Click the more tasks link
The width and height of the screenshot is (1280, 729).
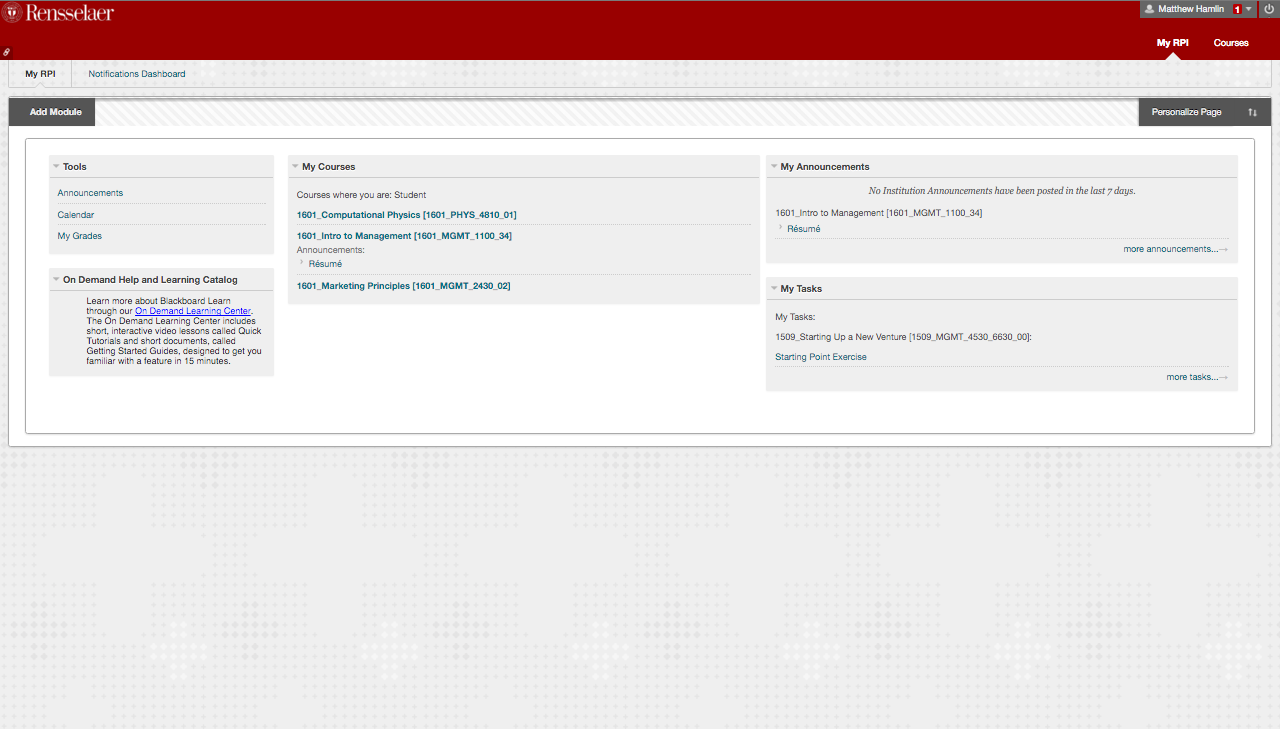(1197, 377)
